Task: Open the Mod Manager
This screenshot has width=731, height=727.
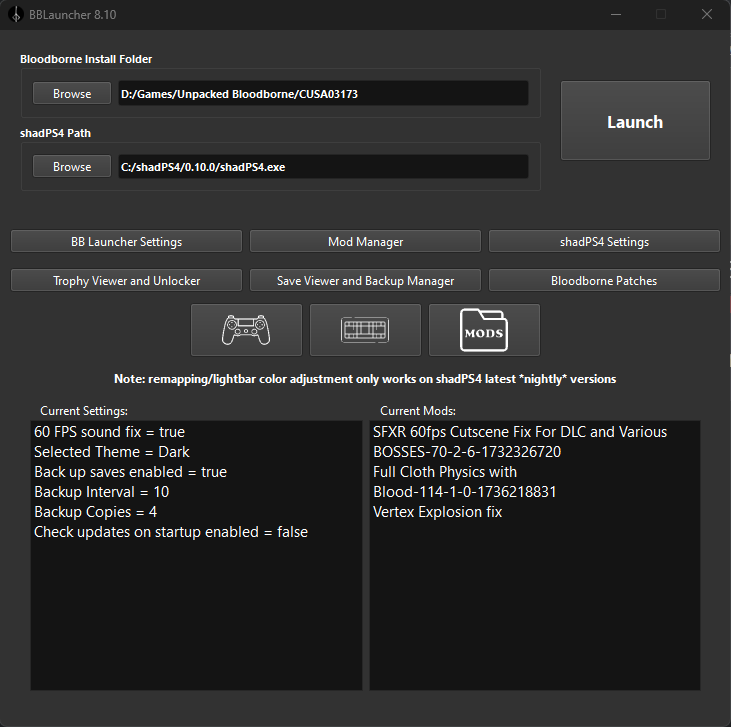Action: pyautogui.click(x=365, y=241)
